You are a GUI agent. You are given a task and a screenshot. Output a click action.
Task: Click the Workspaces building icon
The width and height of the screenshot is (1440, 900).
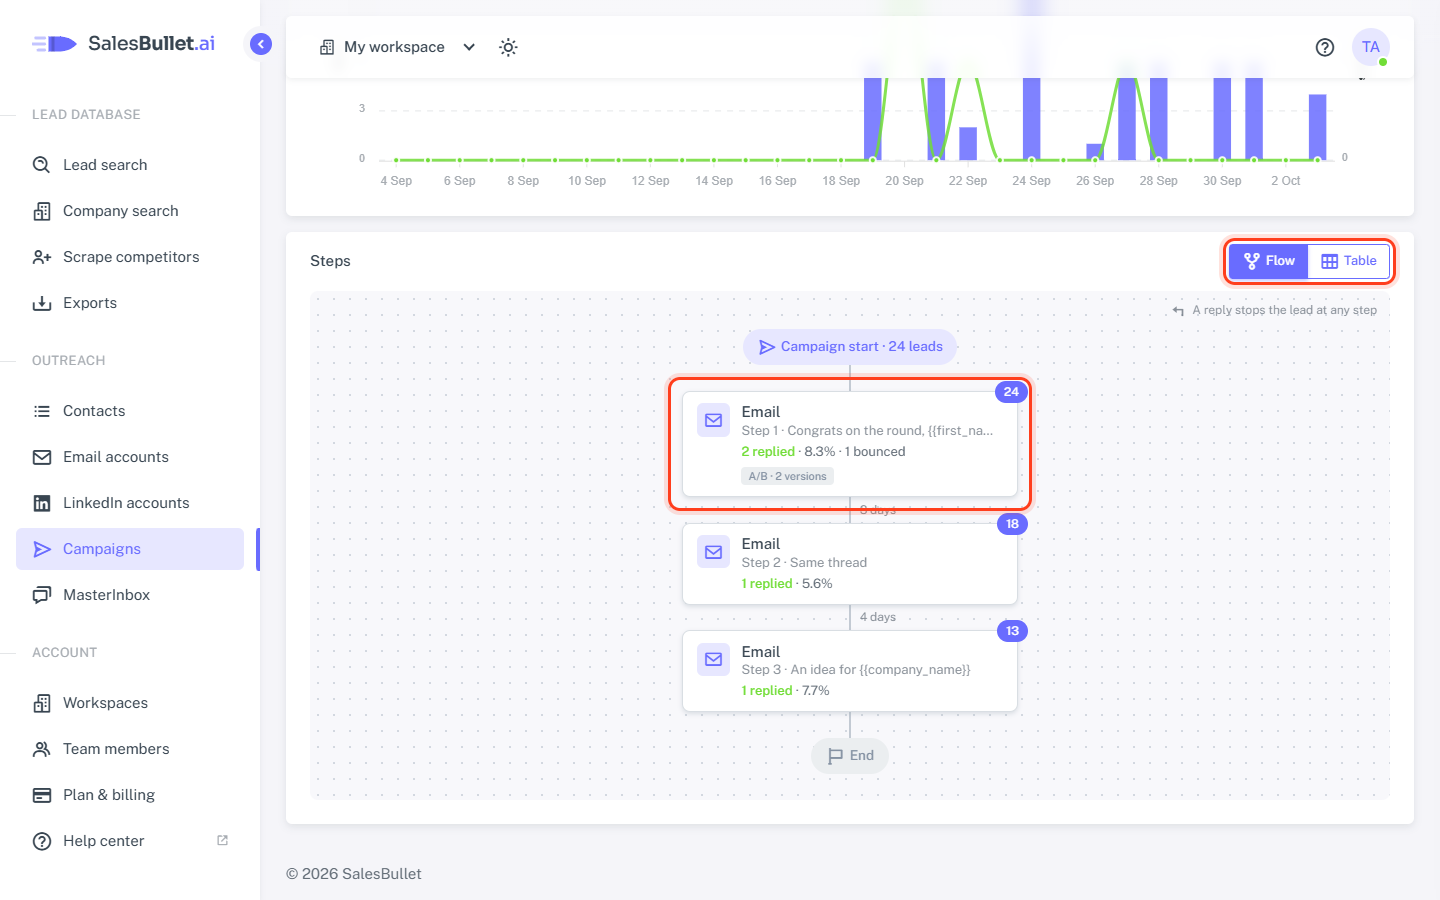click(x=42, y=703)
